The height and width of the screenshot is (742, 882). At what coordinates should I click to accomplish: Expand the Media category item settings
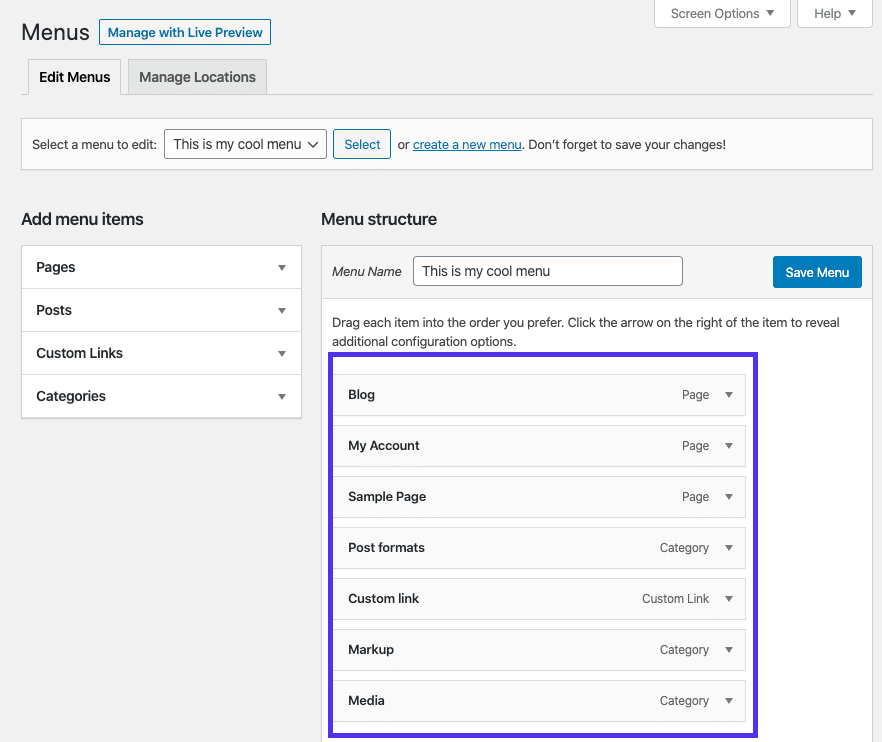pos(729,701)
